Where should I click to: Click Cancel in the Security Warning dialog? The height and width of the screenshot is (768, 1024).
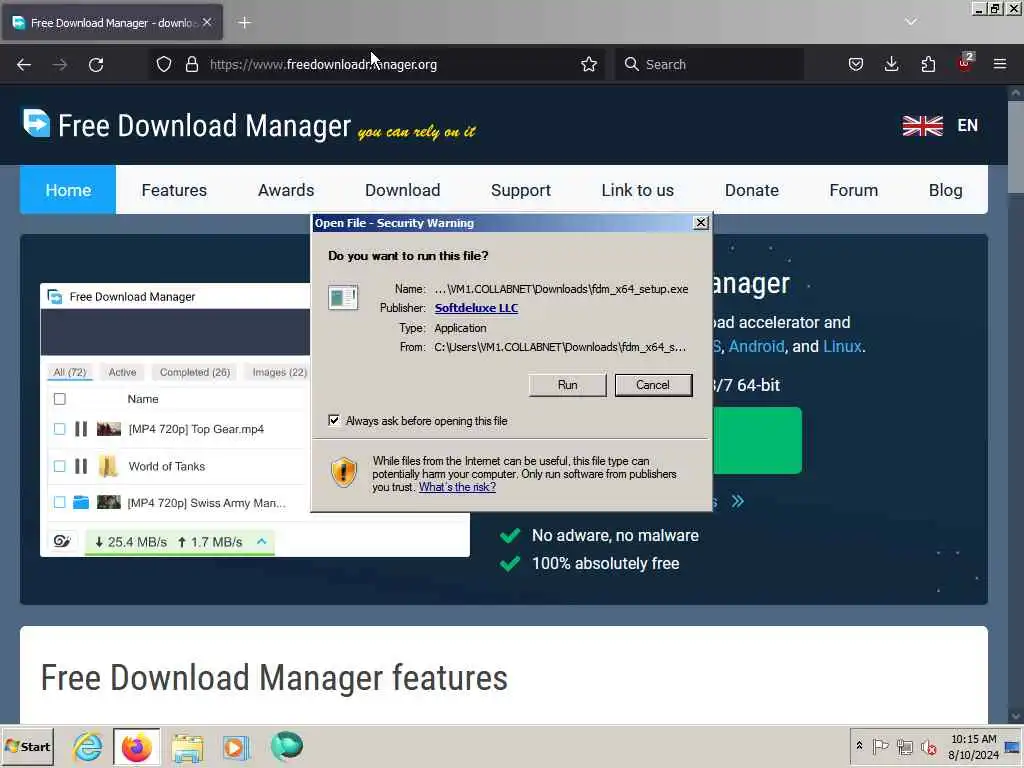653,385
